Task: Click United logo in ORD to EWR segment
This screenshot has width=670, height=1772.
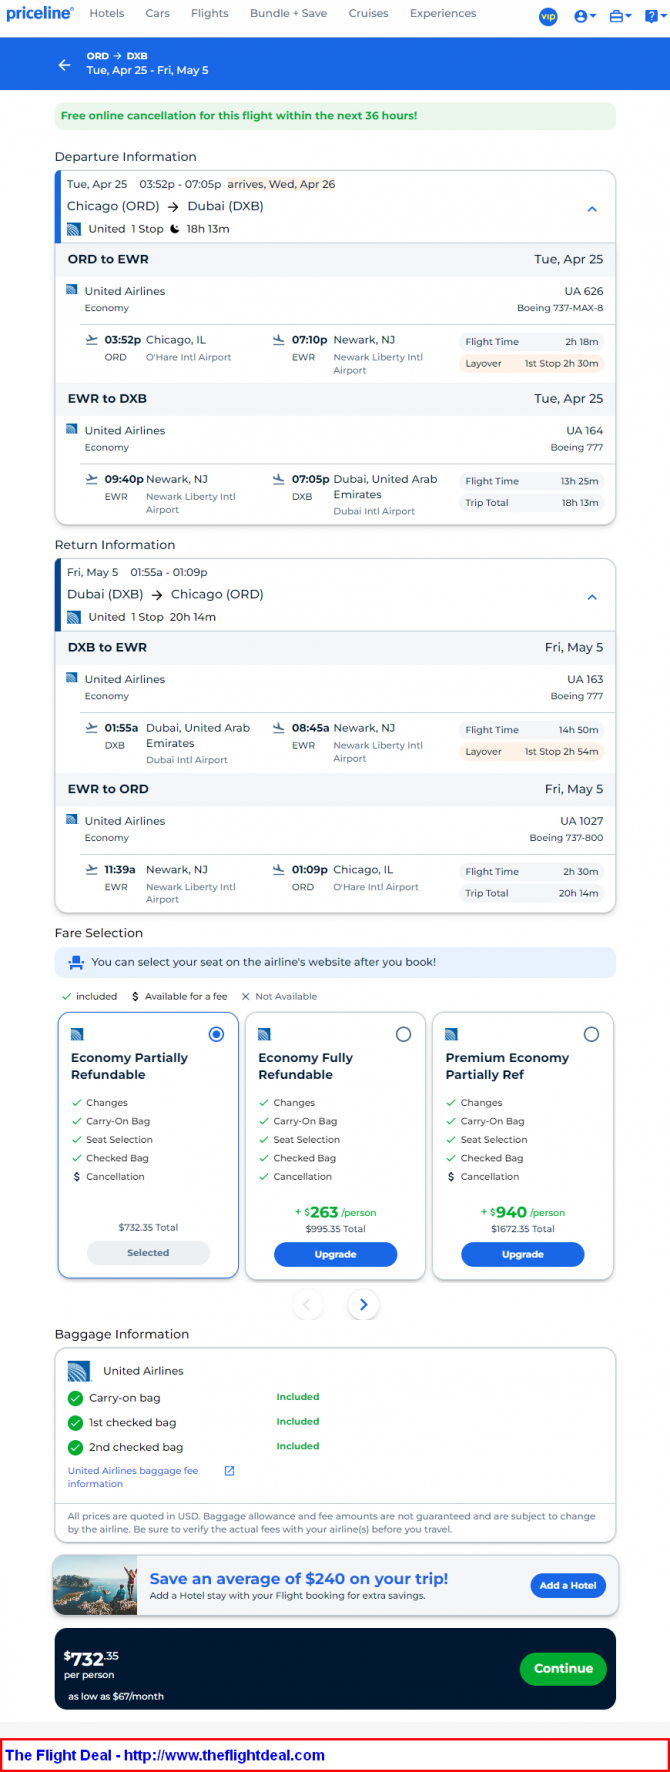Action: (x=72, y=290)
